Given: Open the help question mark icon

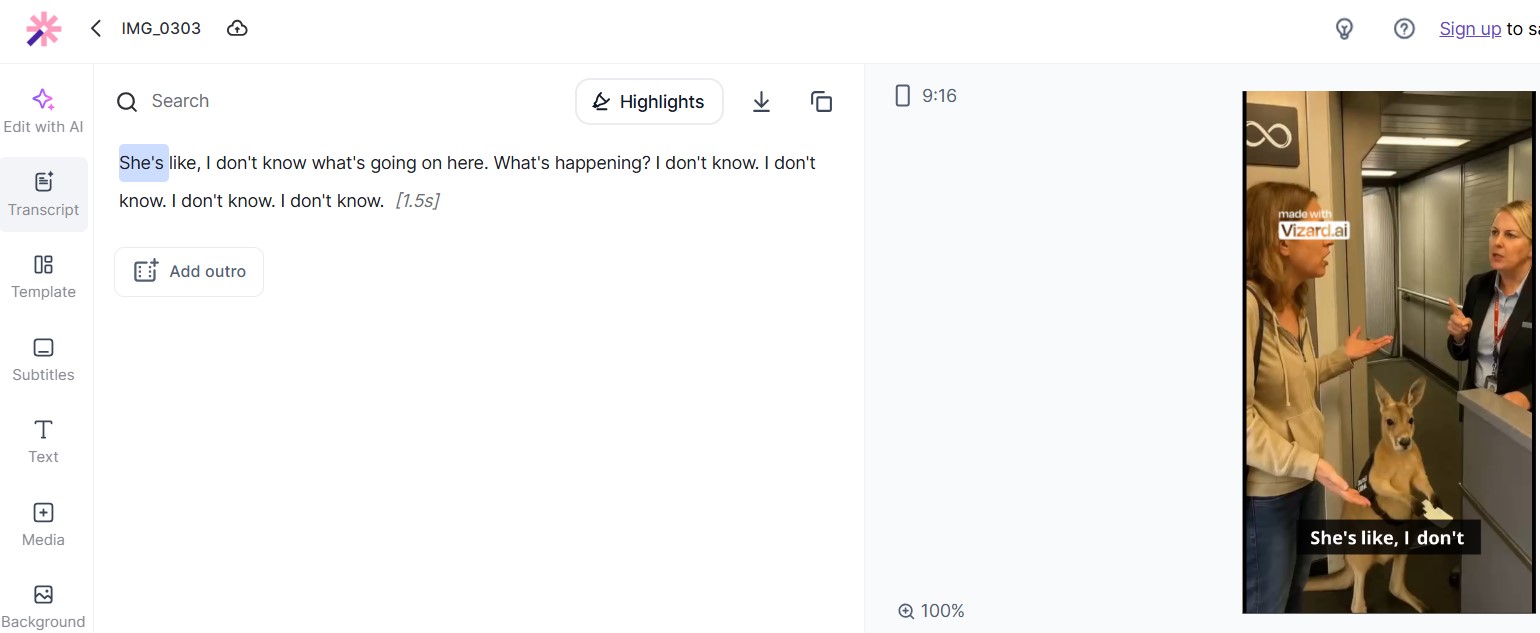Looking at the screenshot, I should click(x=1404, y=29).
